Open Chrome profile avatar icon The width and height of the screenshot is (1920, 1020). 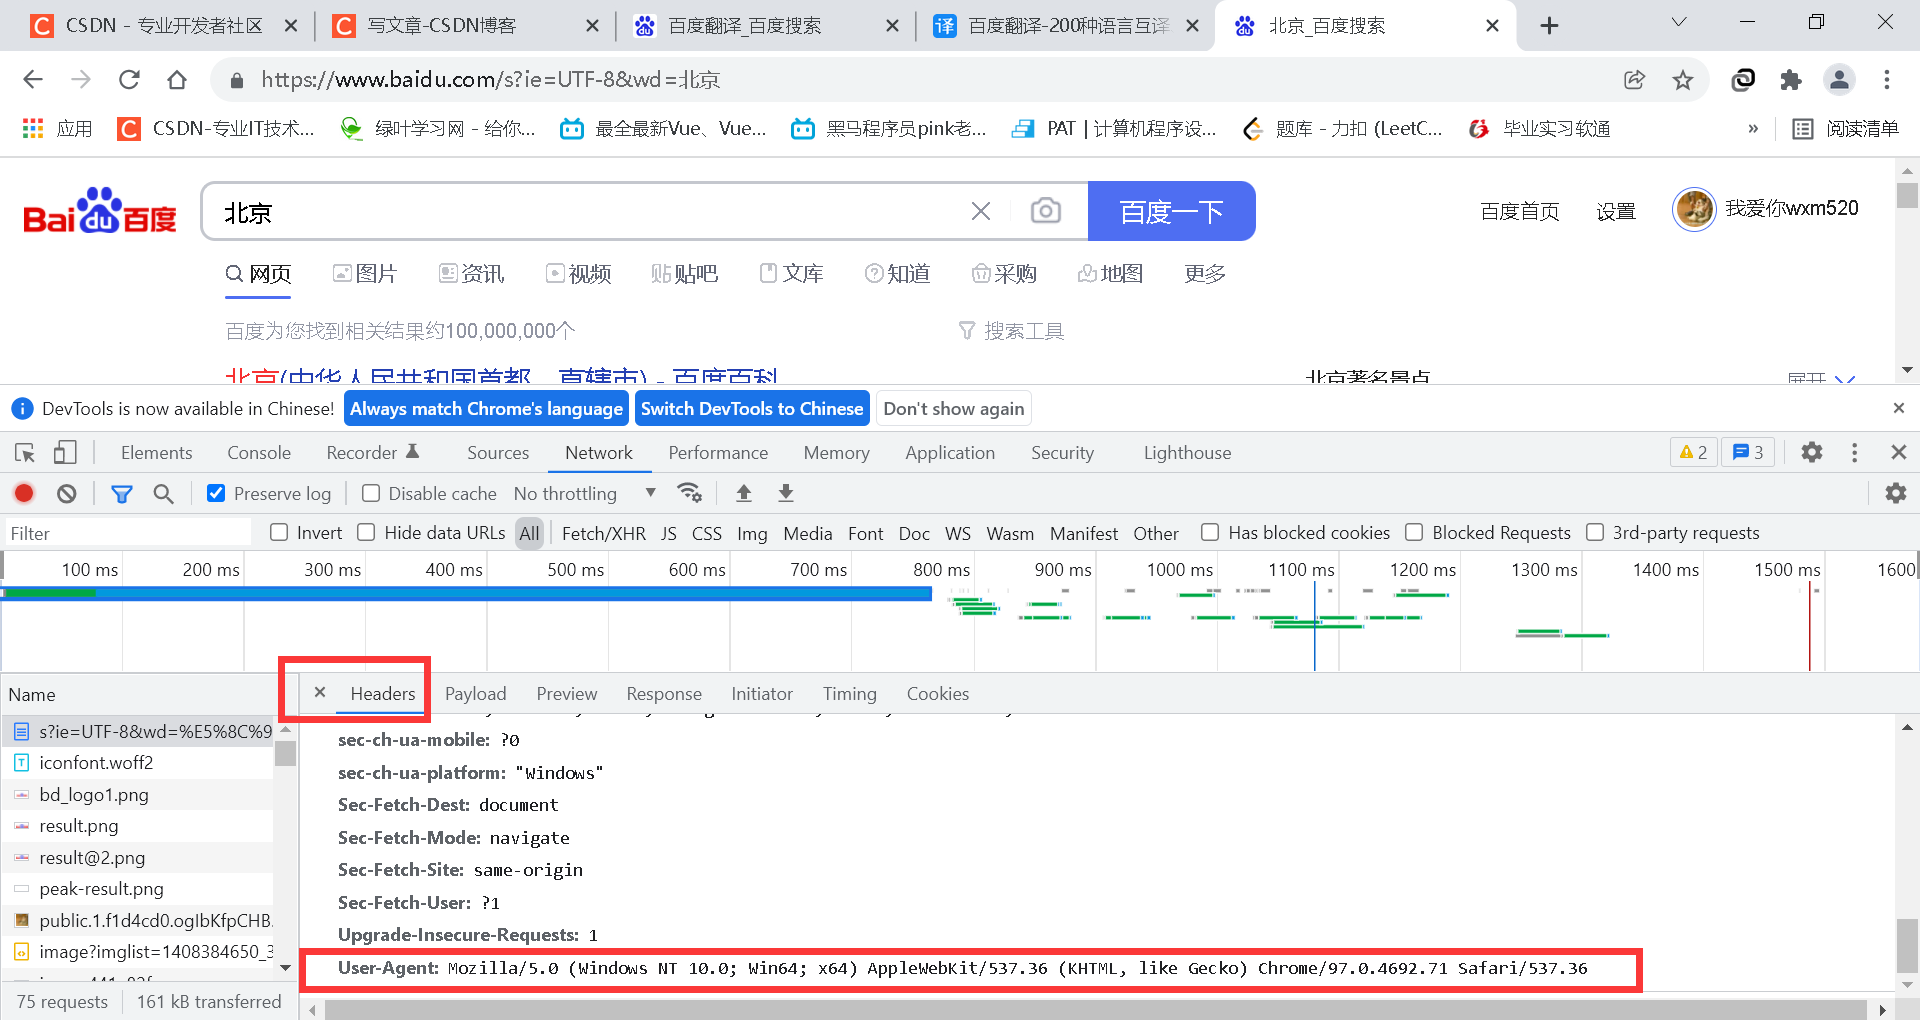pos(1839,80)
